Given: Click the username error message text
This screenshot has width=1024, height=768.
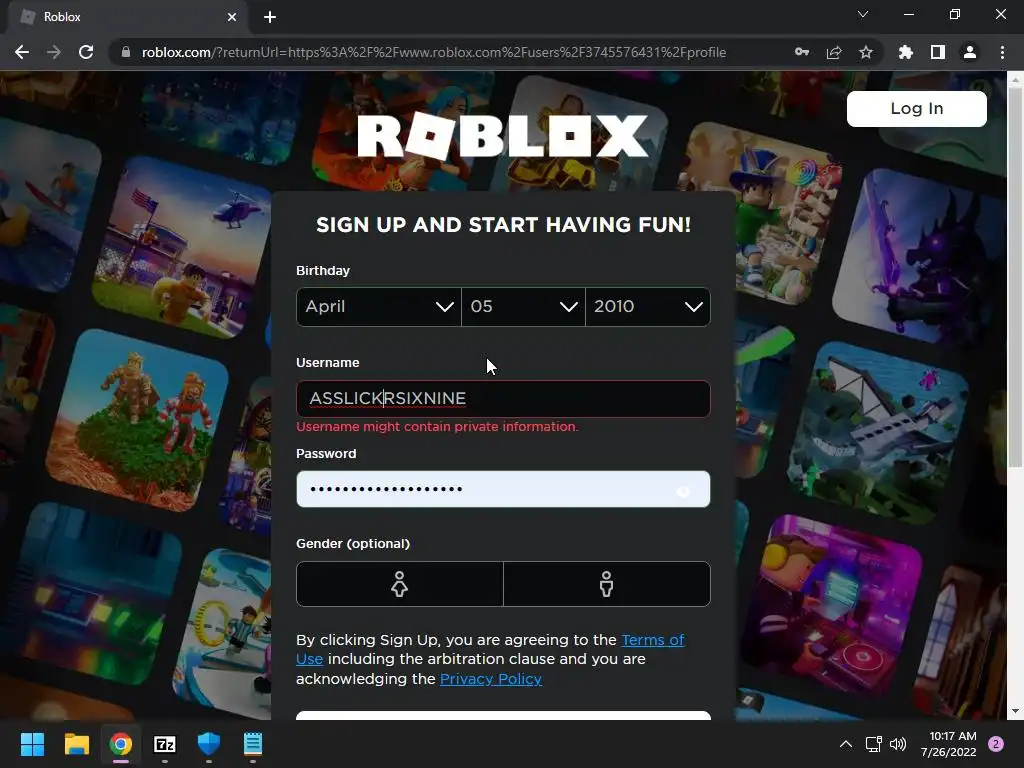Looking at the screenshot, I should [437, 426].
